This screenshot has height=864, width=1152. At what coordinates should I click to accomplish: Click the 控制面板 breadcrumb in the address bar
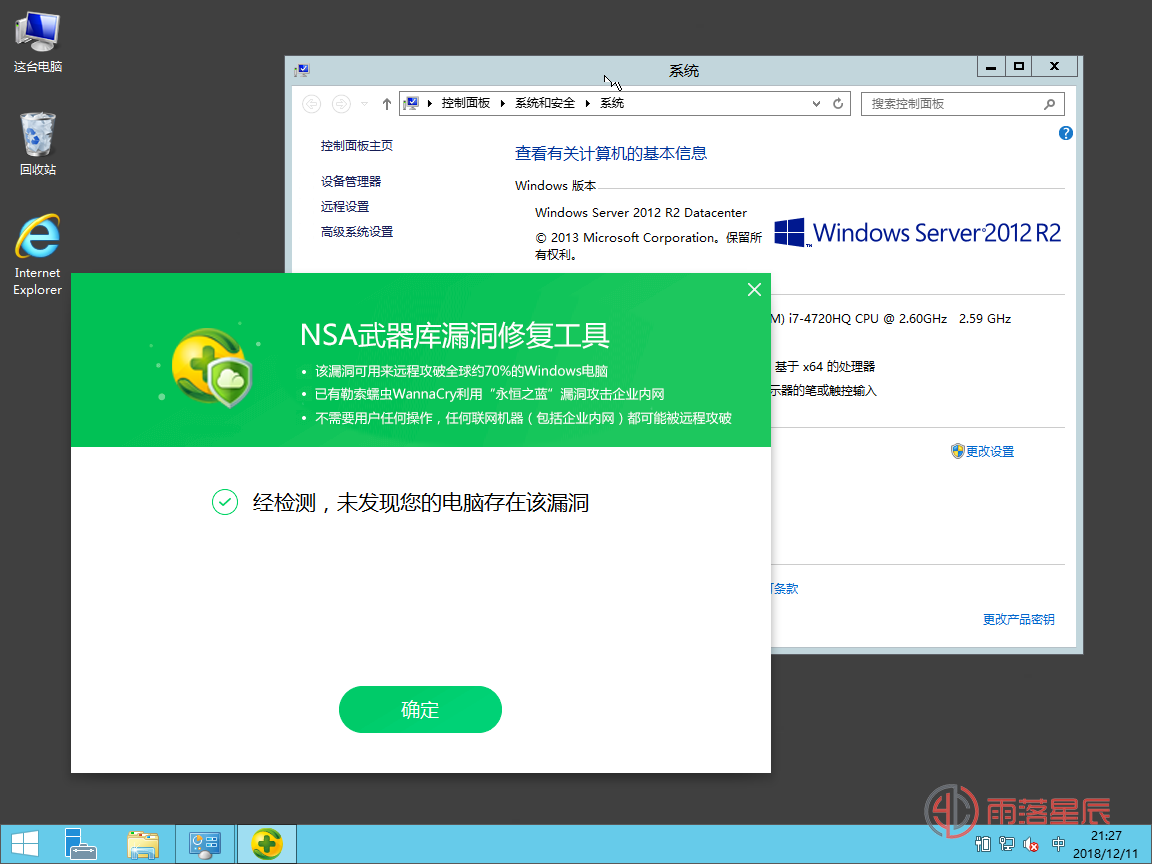coord(466,103)
